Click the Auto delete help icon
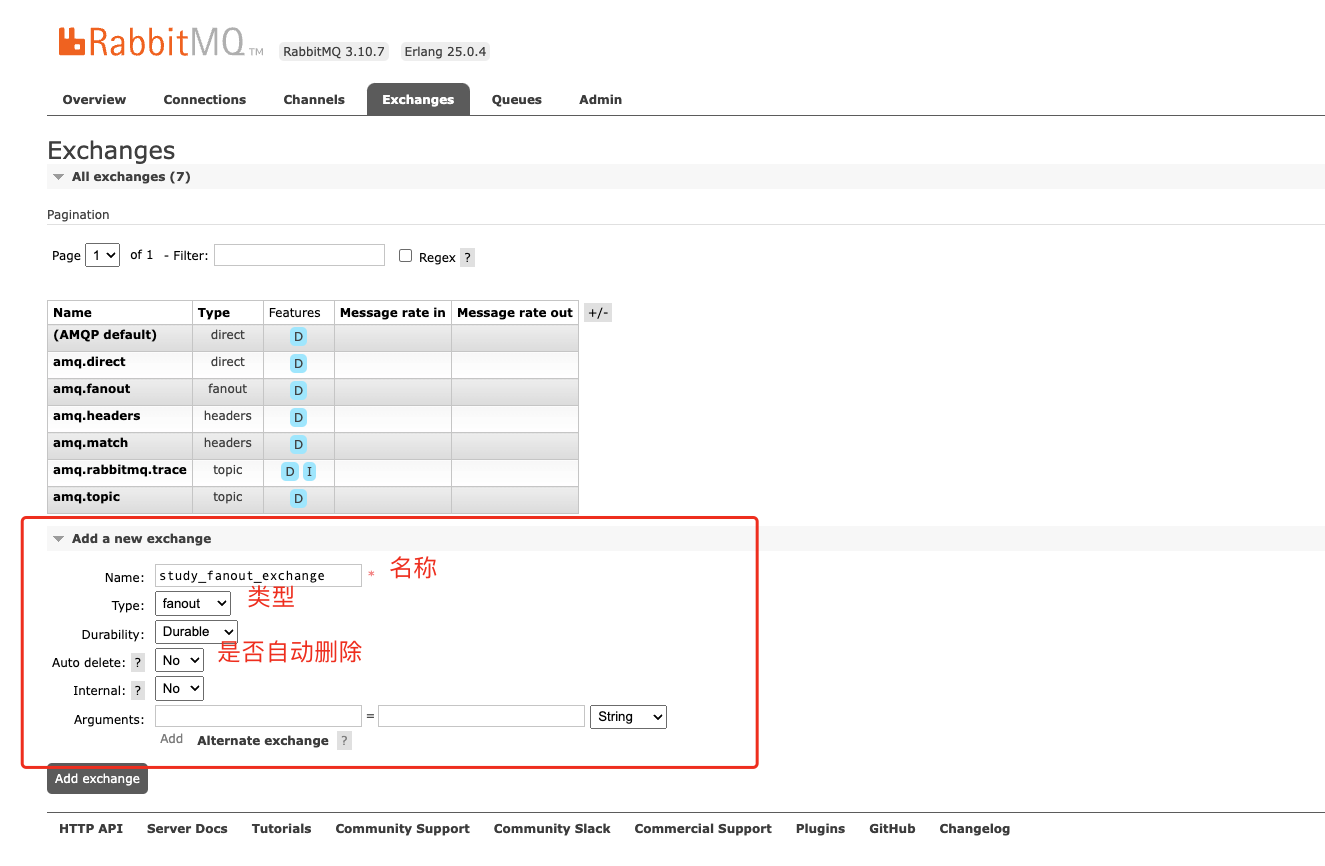 click(138, 662)
